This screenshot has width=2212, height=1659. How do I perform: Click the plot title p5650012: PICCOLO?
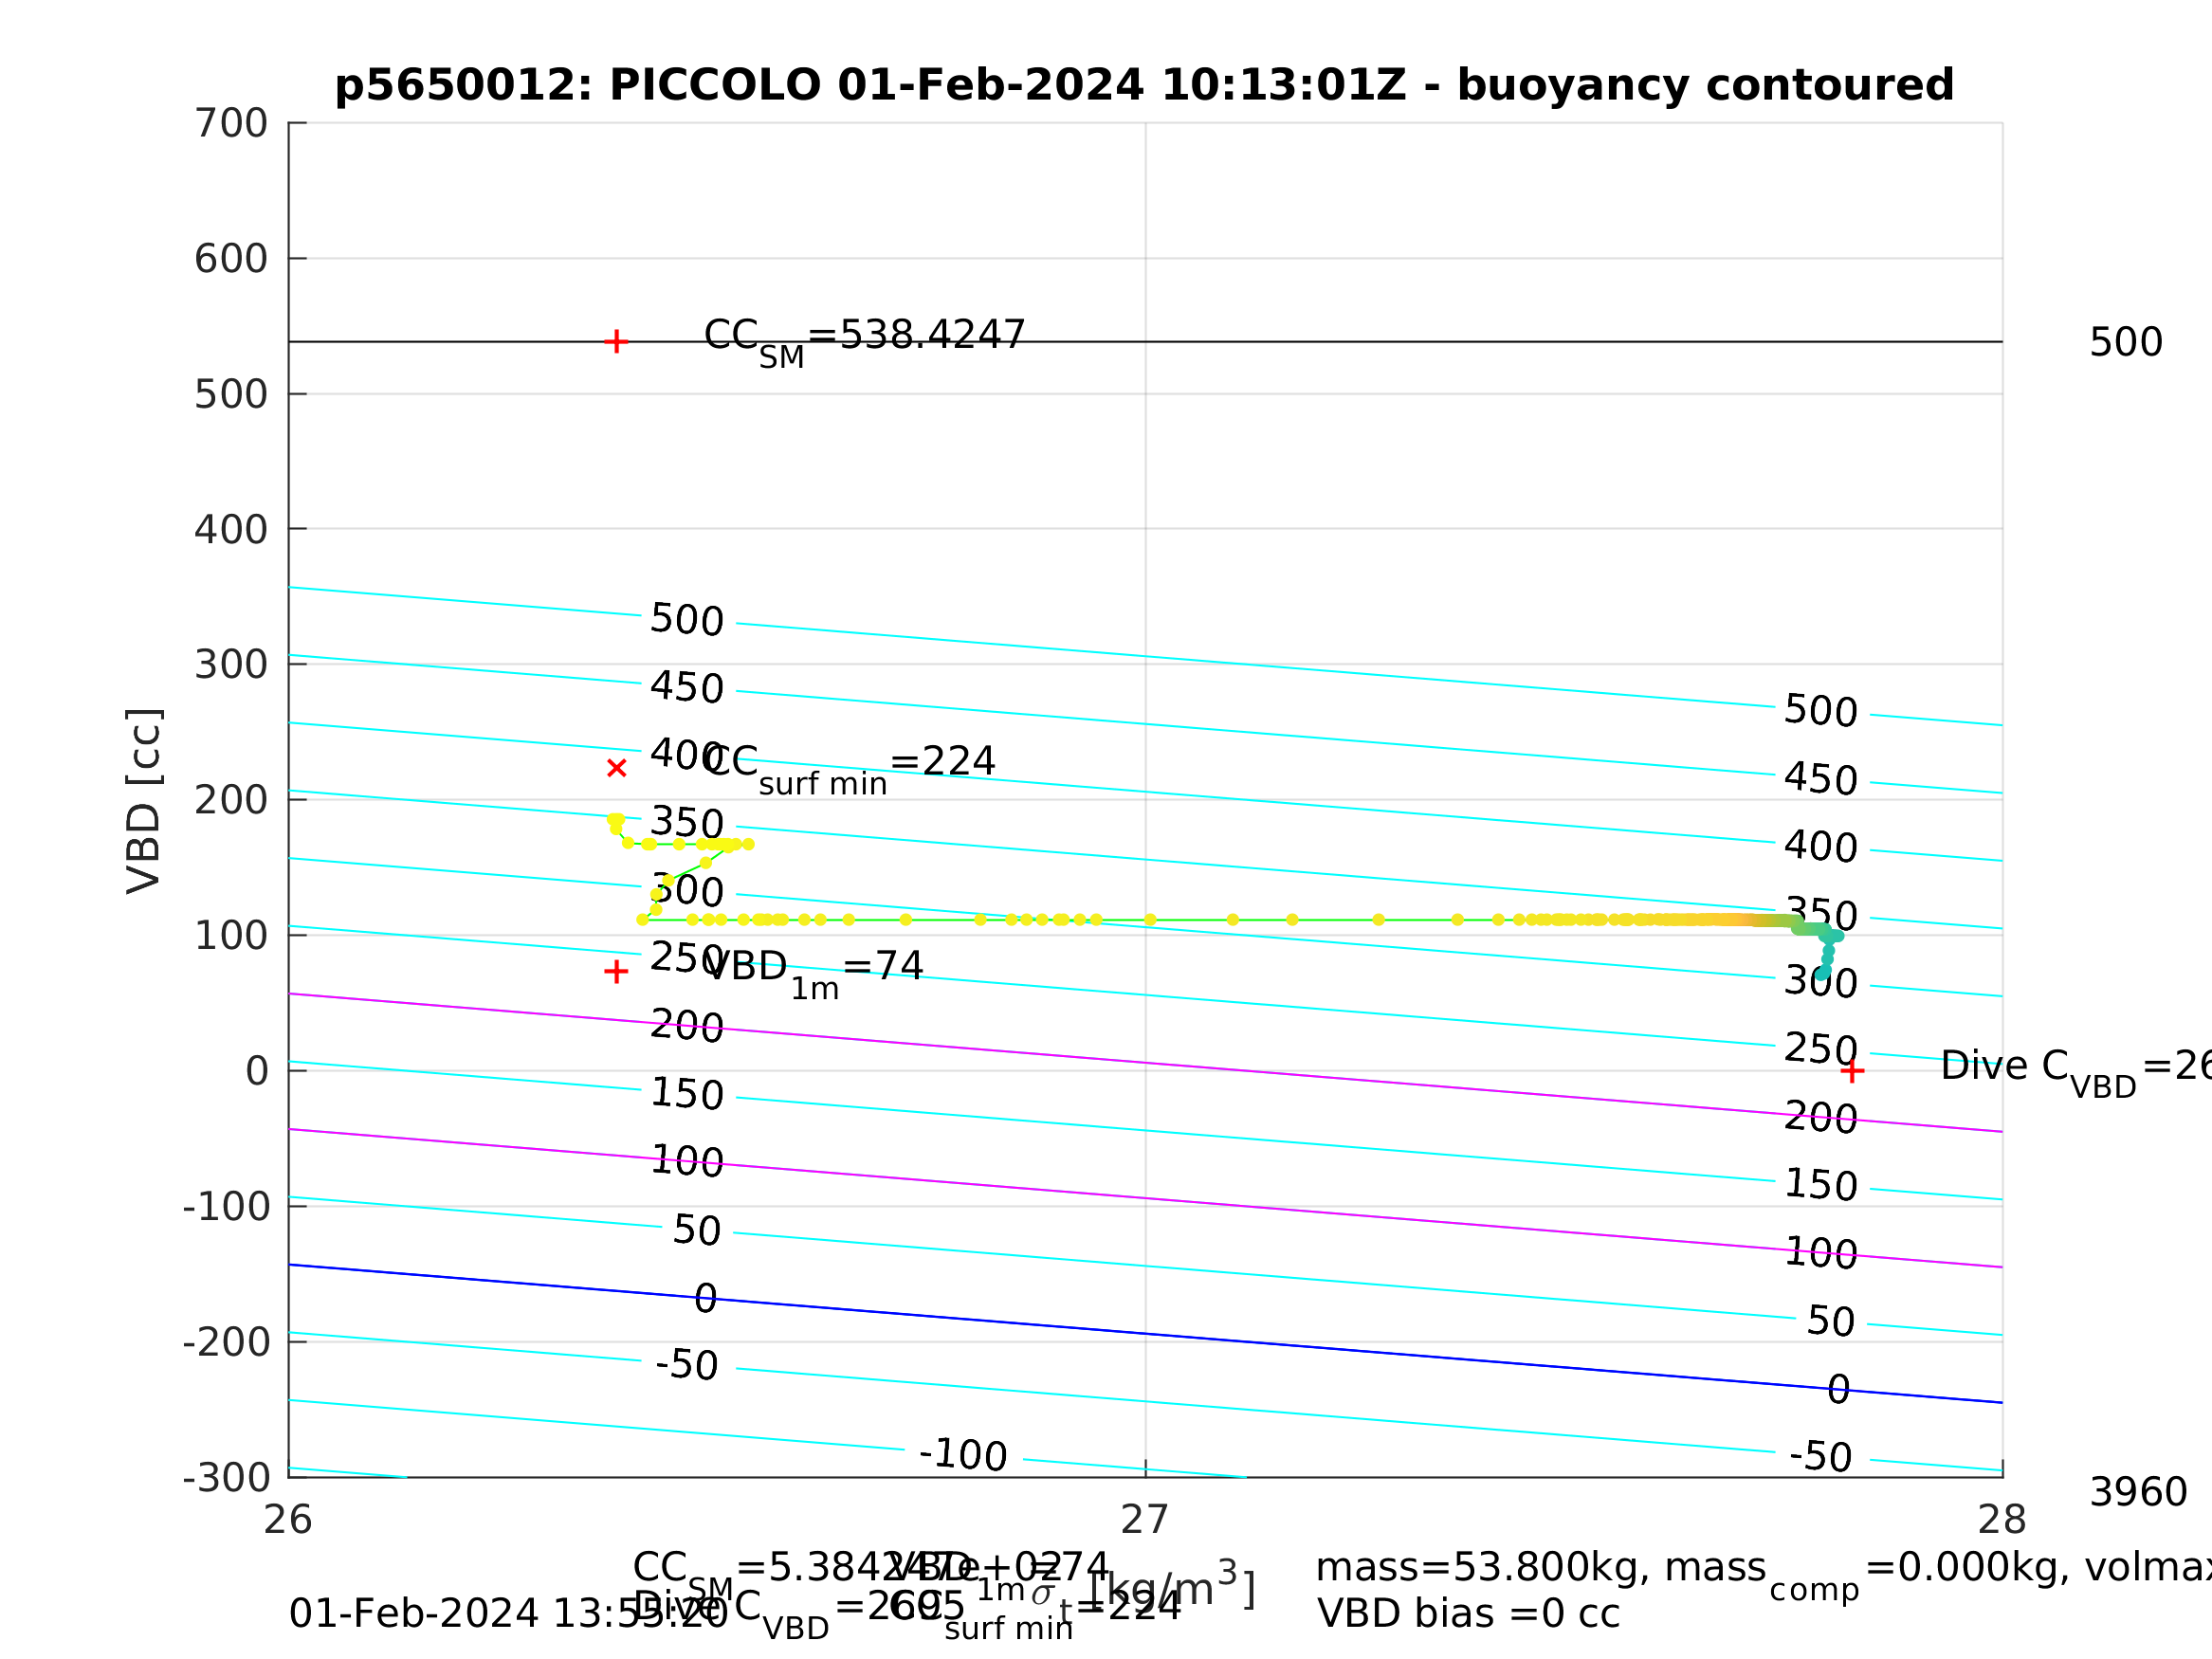coord(1144,85)
